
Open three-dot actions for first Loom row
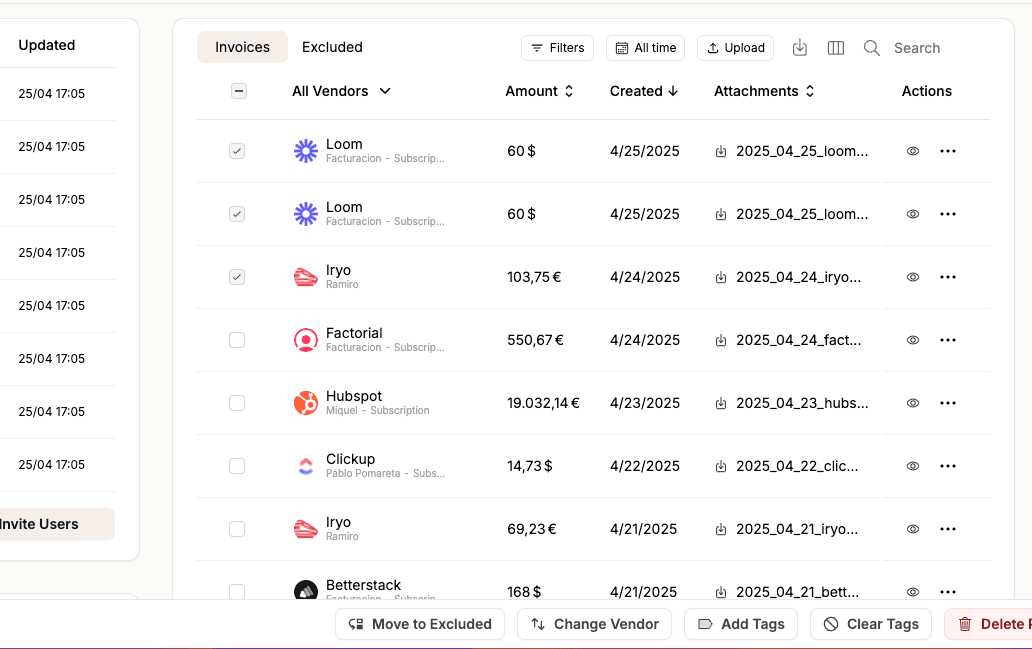click(947, 151)
